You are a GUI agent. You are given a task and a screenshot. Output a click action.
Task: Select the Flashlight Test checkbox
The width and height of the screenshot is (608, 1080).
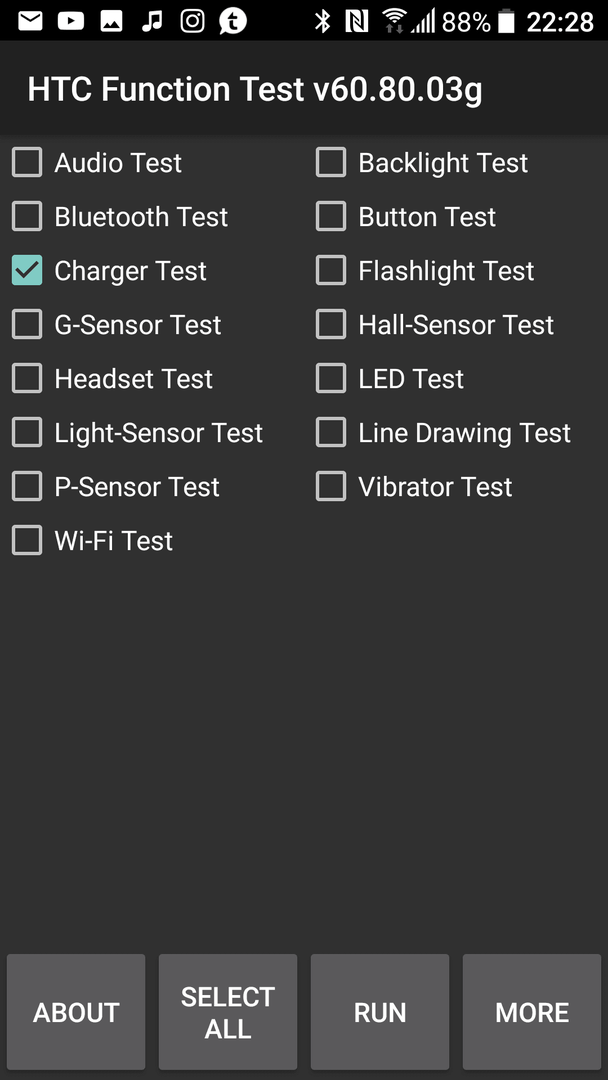(331, 270)
